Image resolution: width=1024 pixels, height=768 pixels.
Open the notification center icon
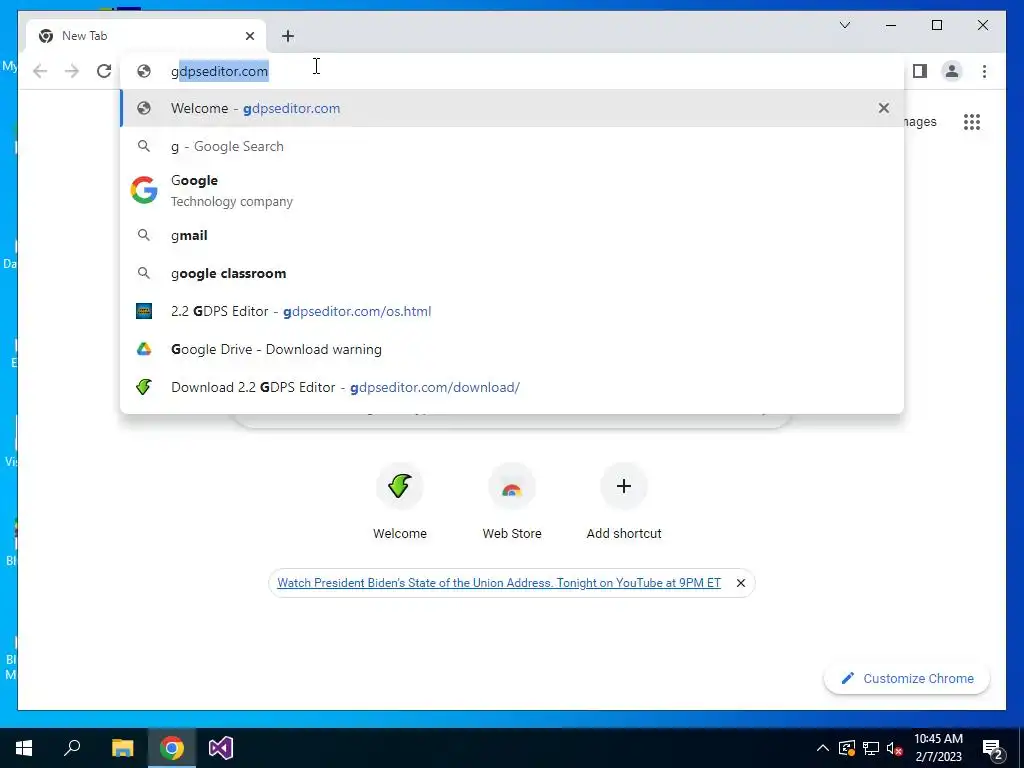point(993,748)
